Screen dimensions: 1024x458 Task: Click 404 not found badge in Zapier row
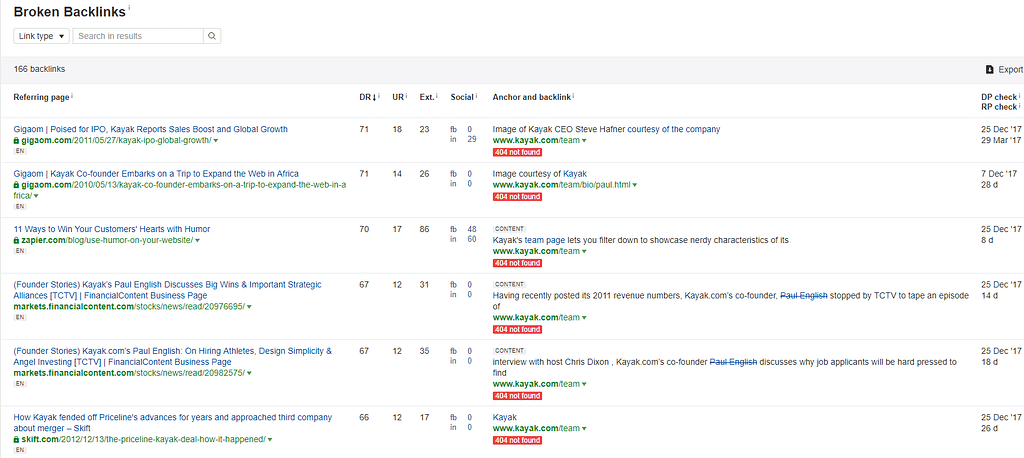click(517, 263)
